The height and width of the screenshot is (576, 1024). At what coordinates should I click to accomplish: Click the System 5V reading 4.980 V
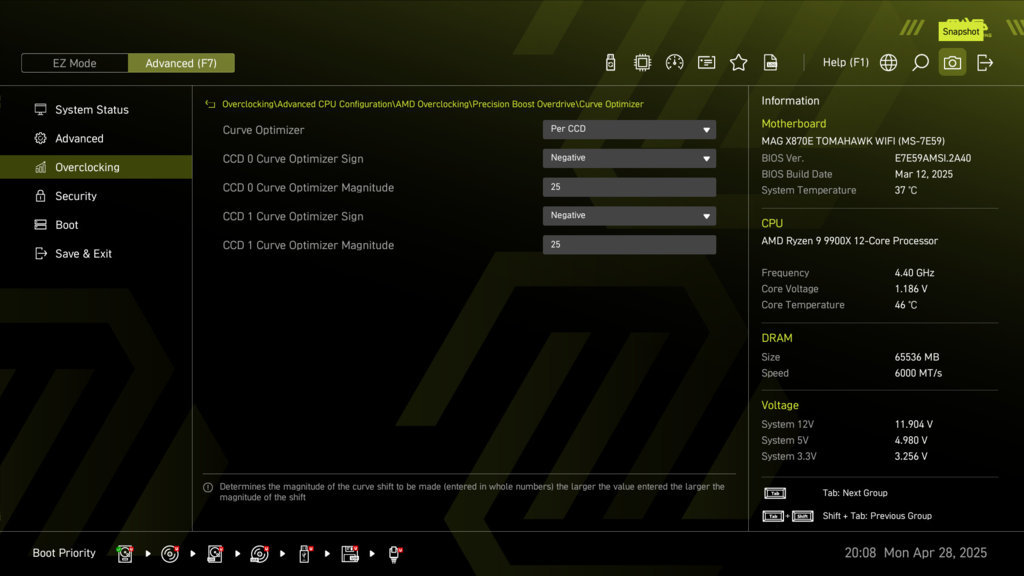click(911, 441)
